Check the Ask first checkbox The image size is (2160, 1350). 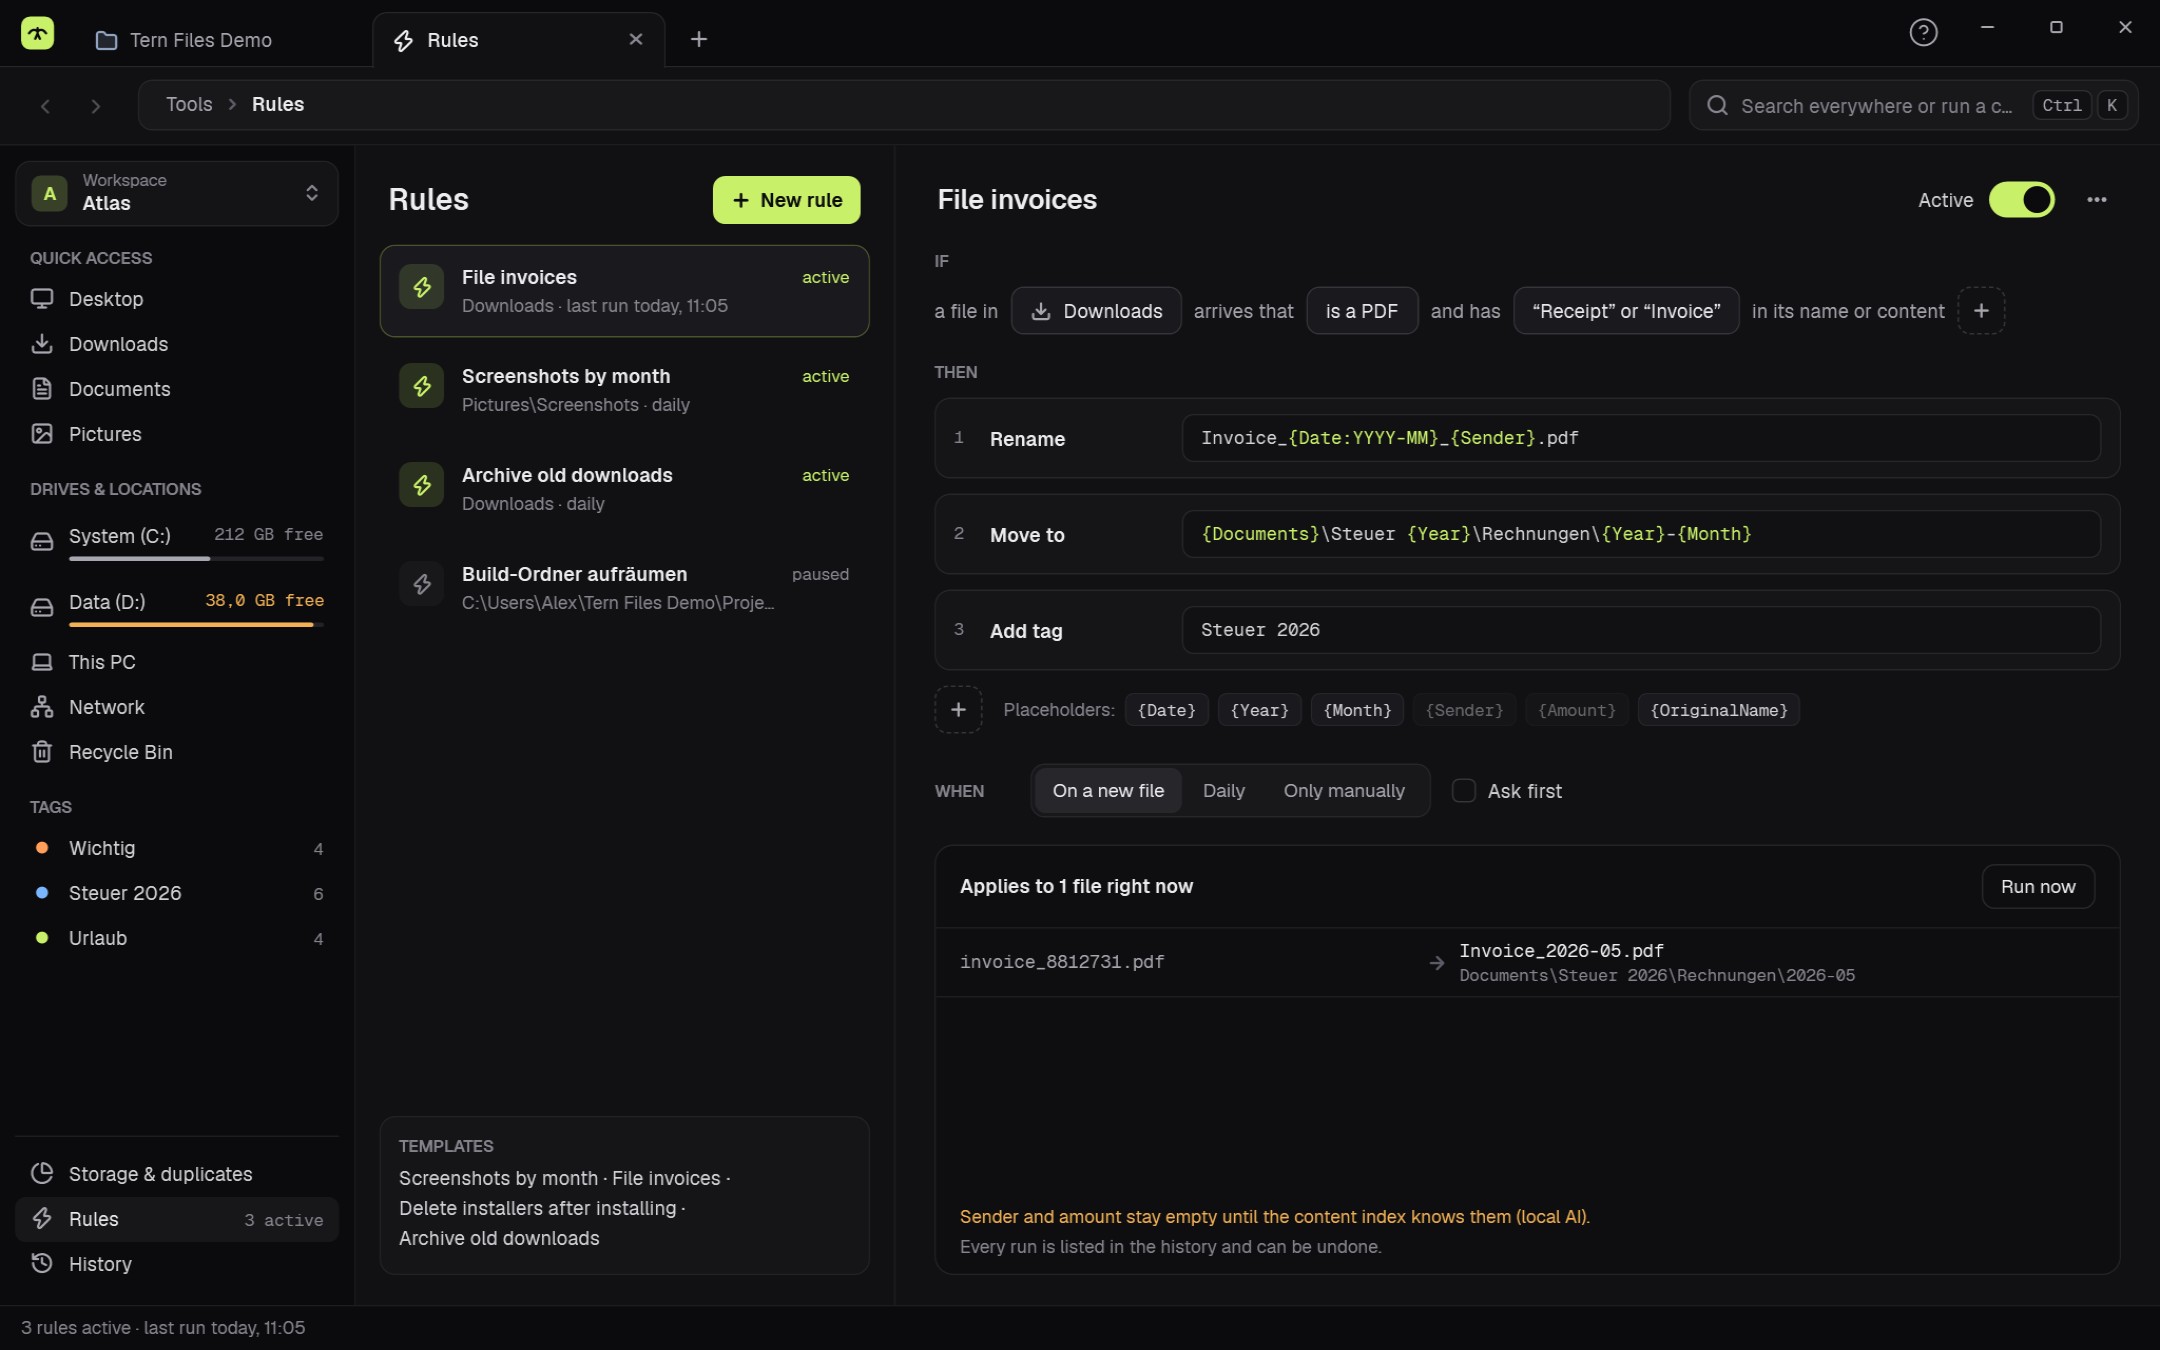[x=1463, y=791]
